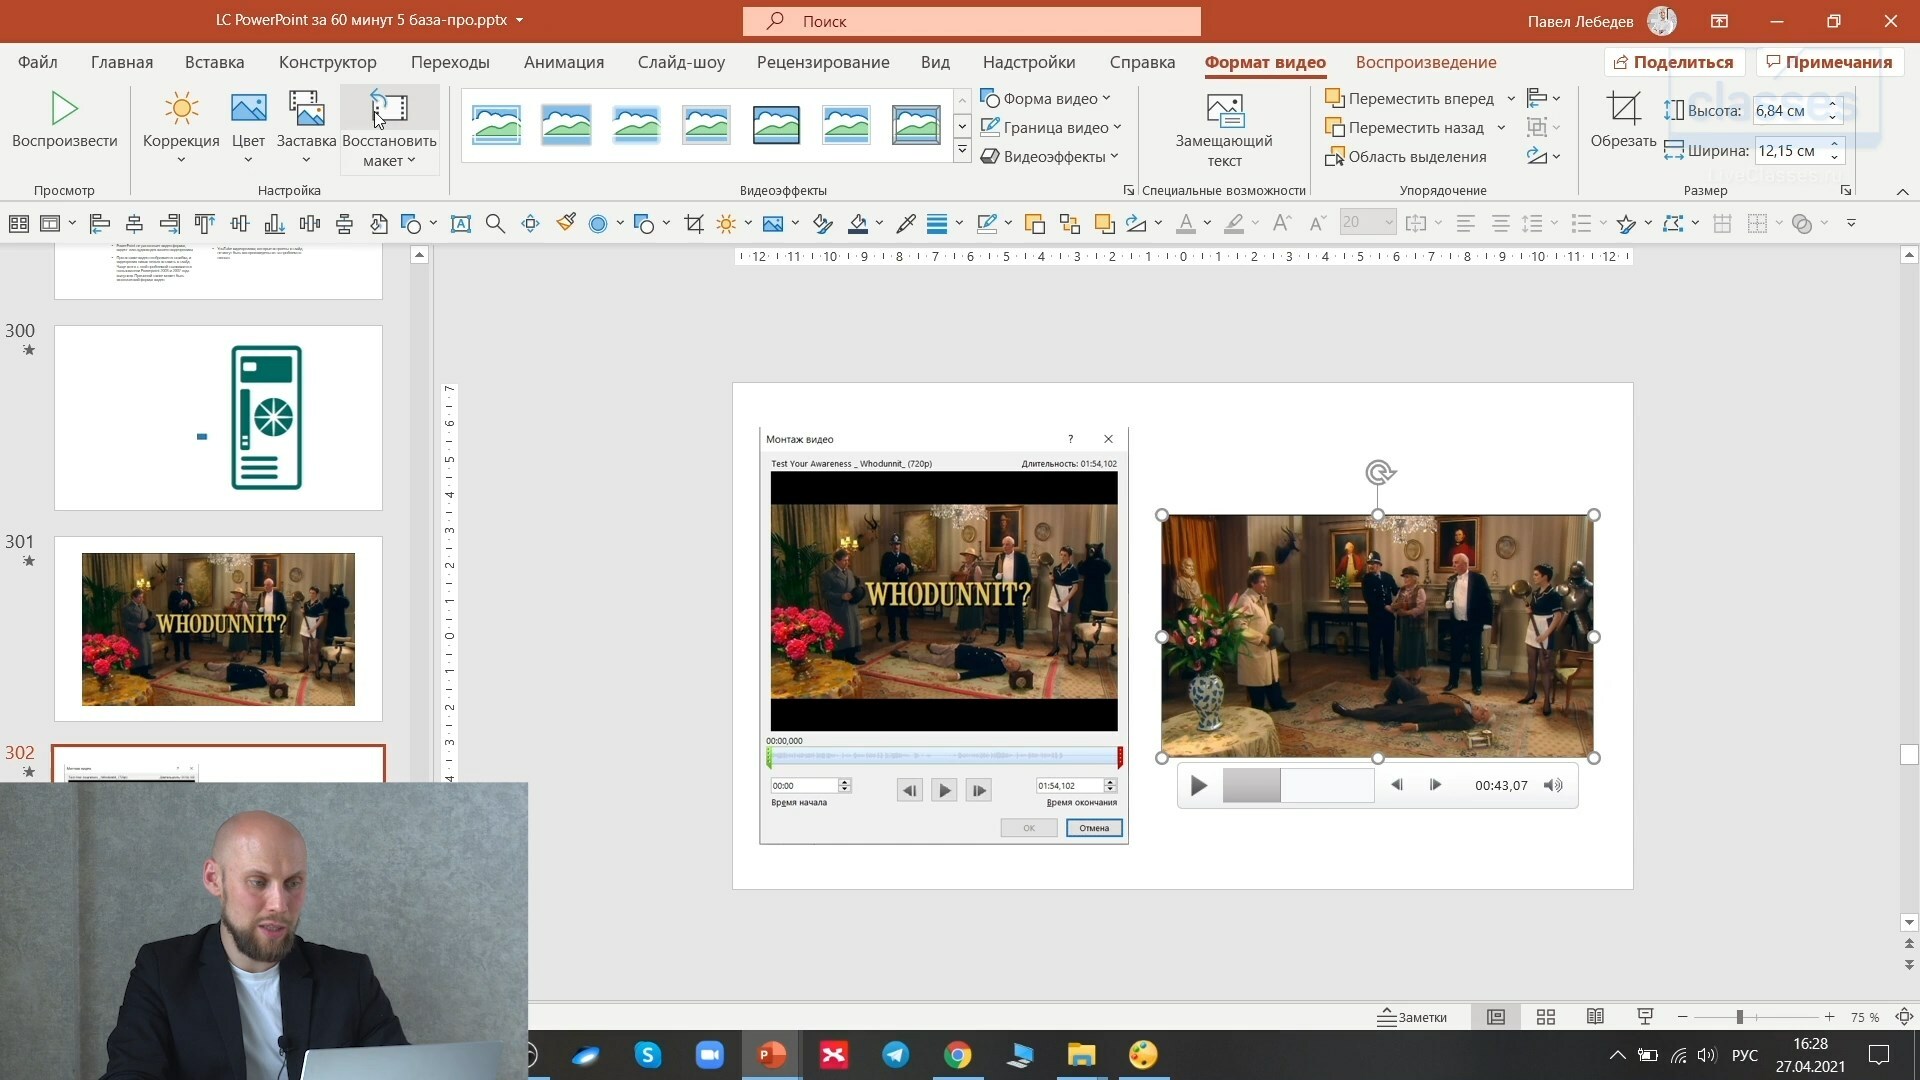Switch to the Переходы ribbon tab
Image resolution: width=1920 pixels, height=1080 pixels.
point(450,62)
